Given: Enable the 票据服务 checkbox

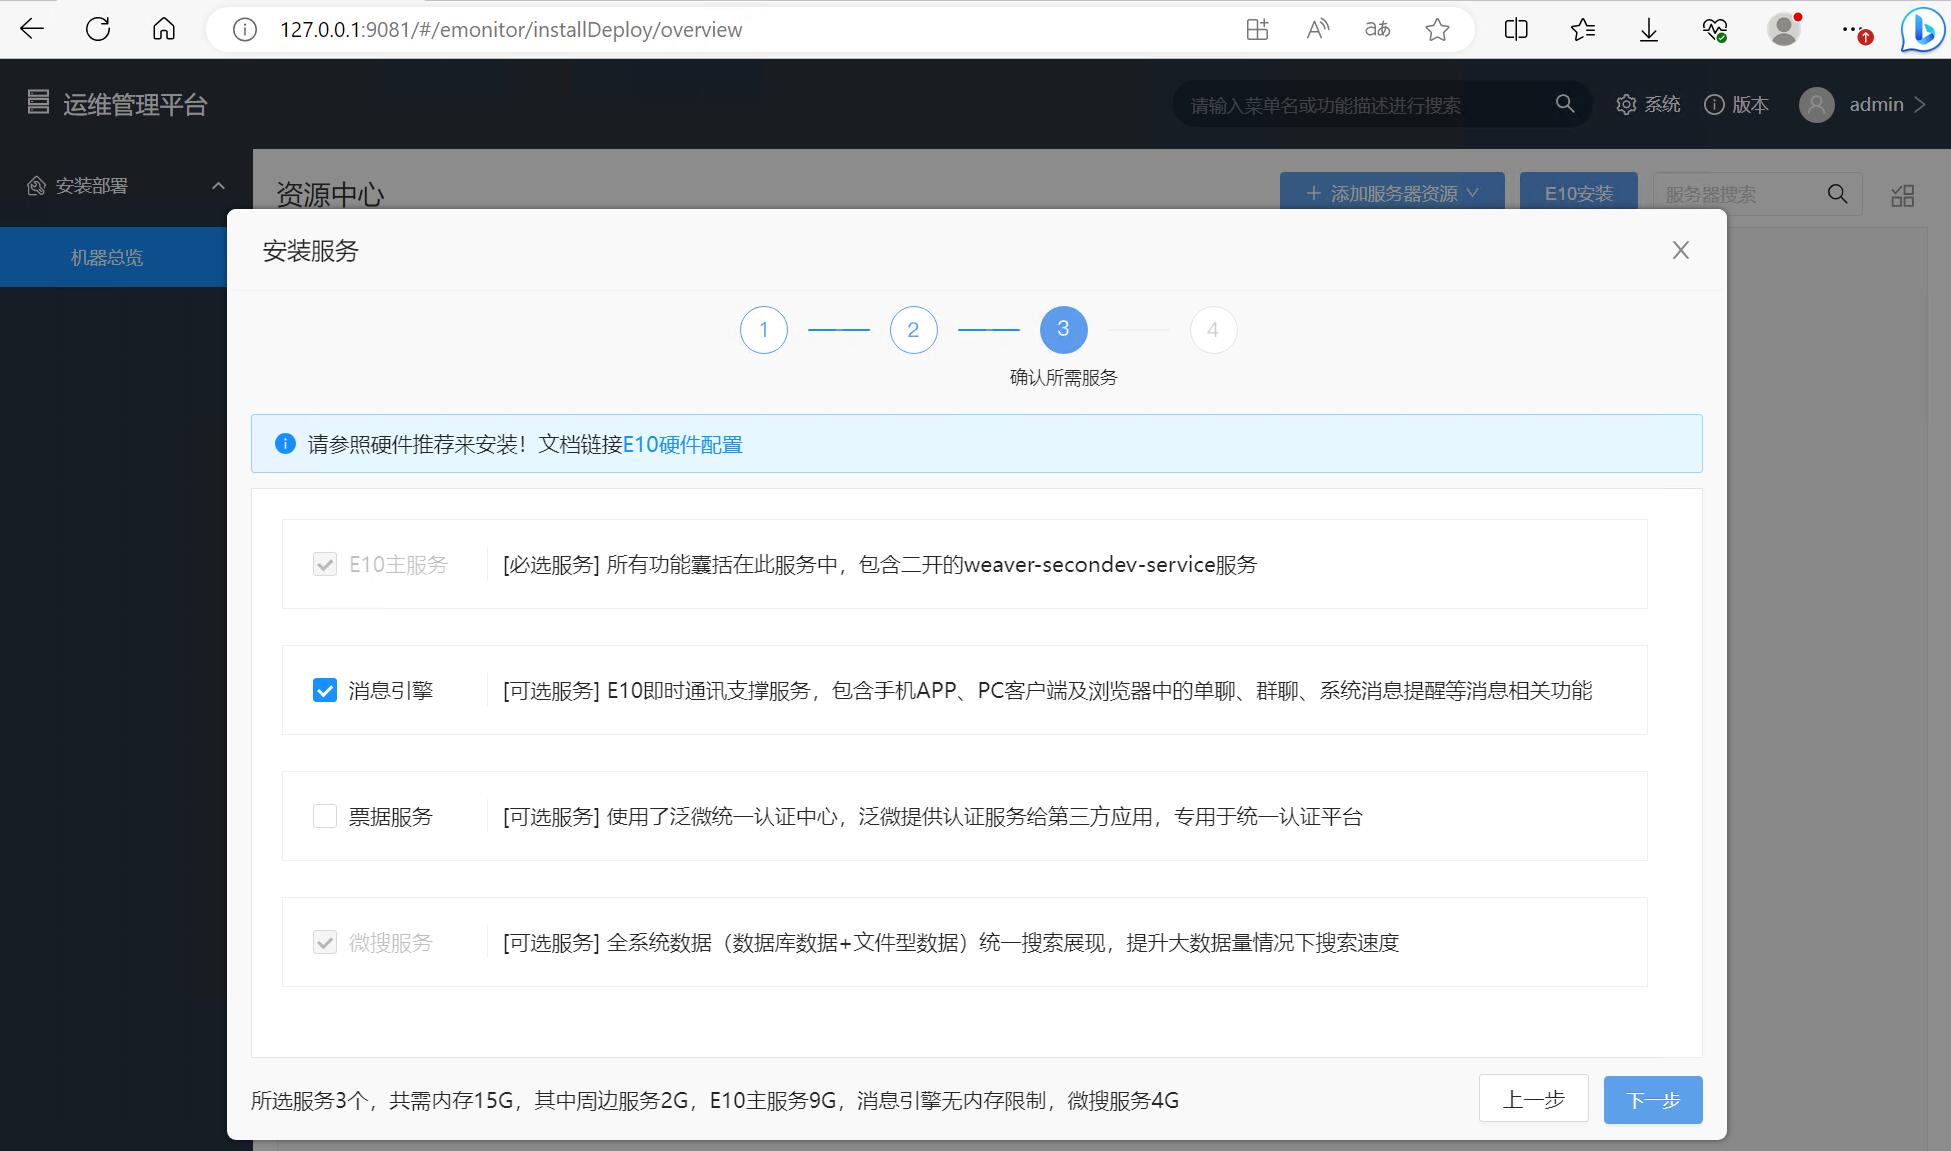Looking at the screenshot, I should (325, 816).
